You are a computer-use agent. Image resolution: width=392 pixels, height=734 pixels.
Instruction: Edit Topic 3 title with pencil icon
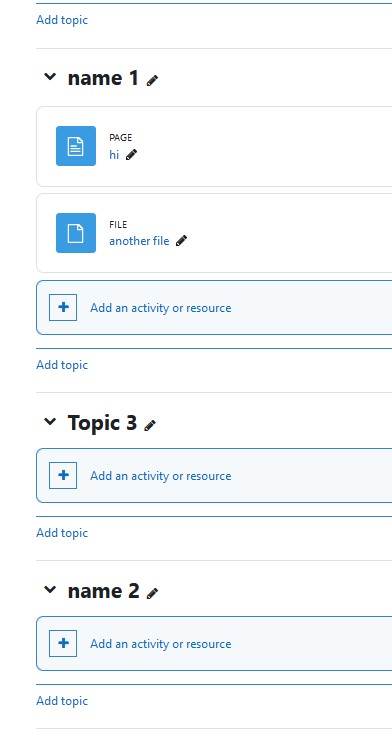point(150,426)
